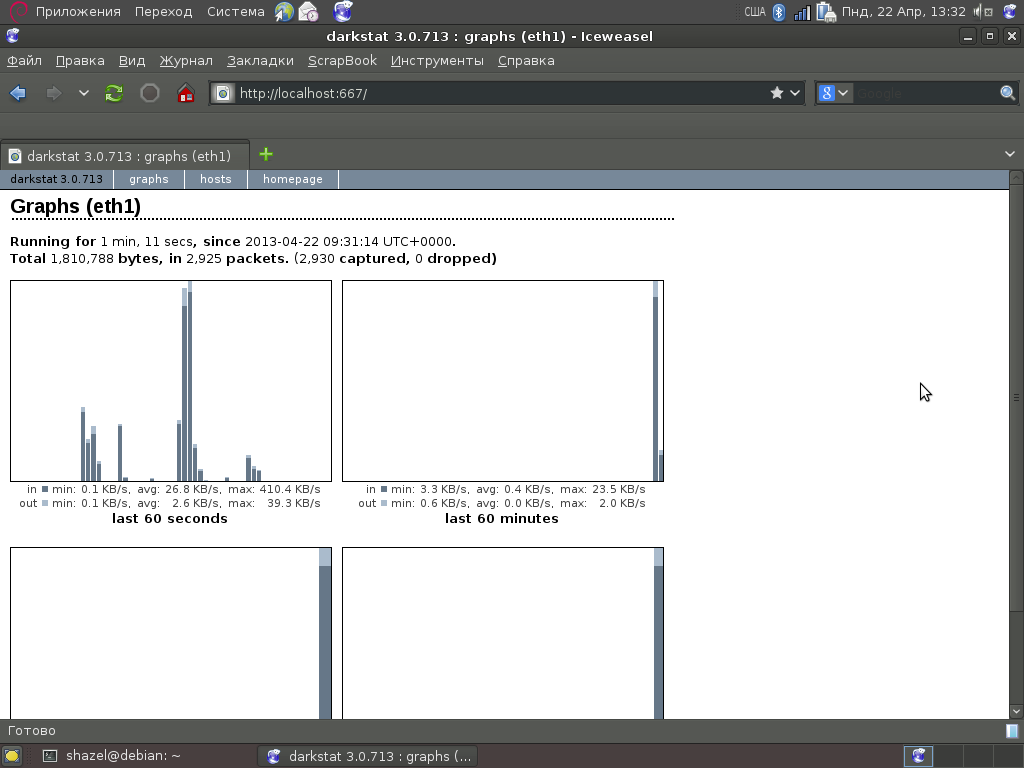Click the show desktop icon in bottom panel
The width and height of the screenshot is (1024, 768).
tap(11, 756)
